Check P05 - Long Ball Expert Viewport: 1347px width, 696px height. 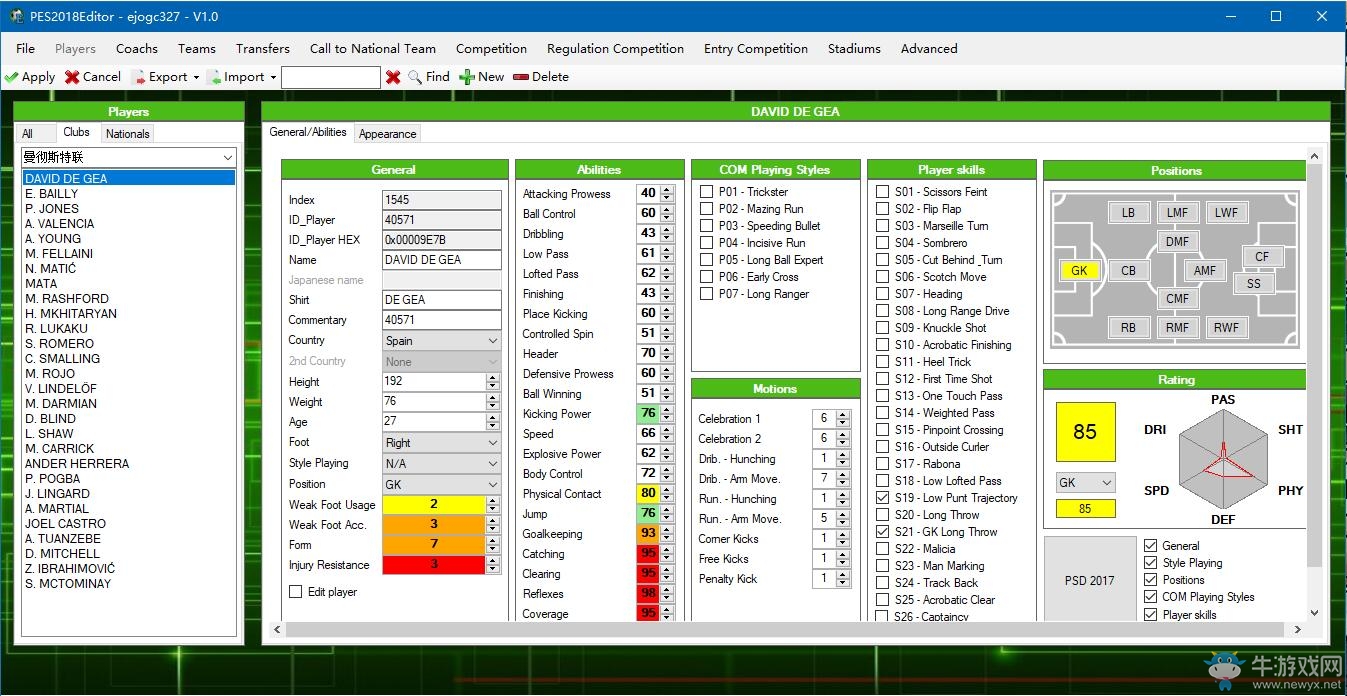[x=706, y=260]
